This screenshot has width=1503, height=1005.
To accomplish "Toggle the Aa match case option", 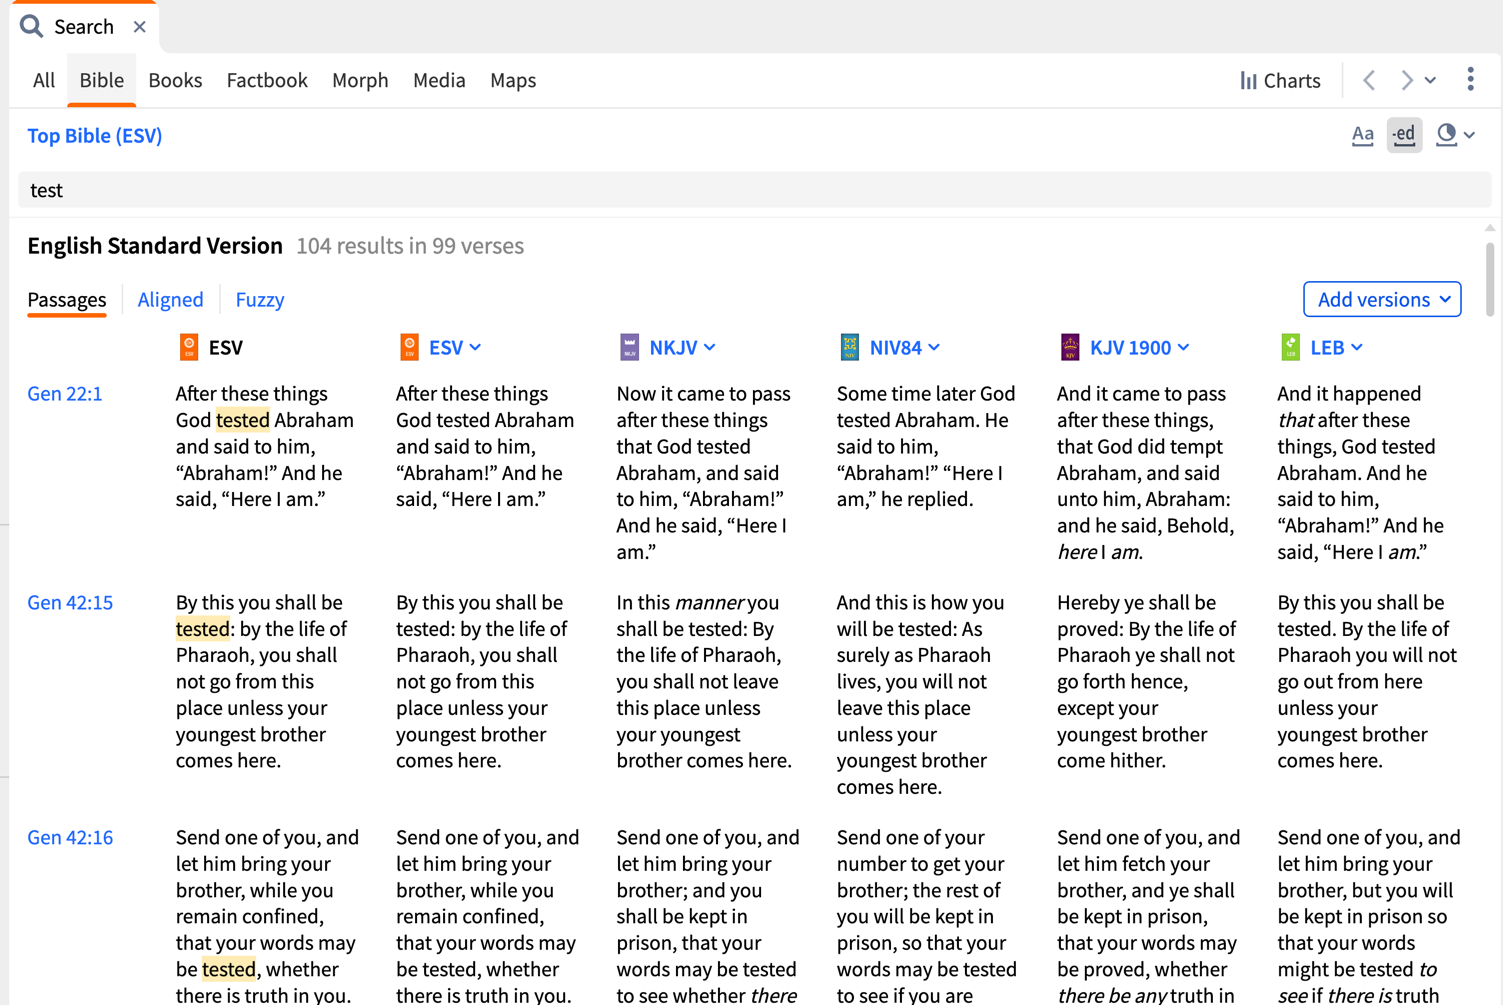I will (x=1362, y=135).
